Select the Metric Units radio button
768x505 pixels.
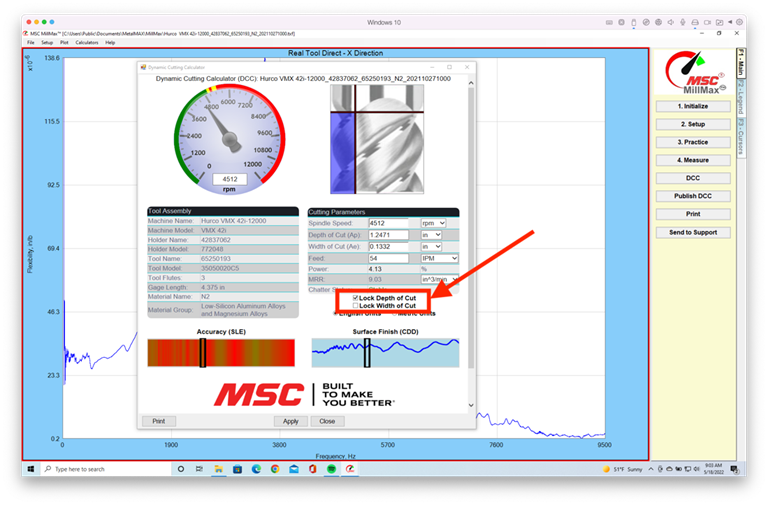[395, 314]
